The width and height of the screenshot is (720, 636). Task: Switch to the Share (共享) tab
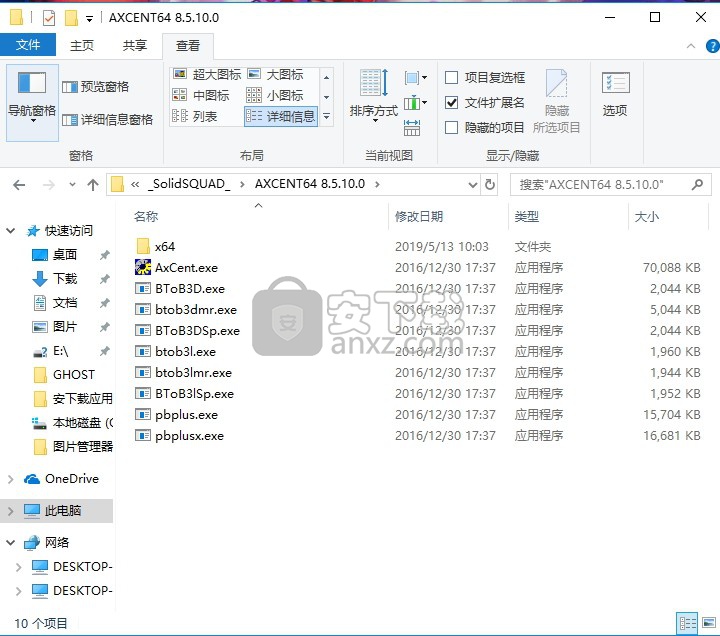135,45
